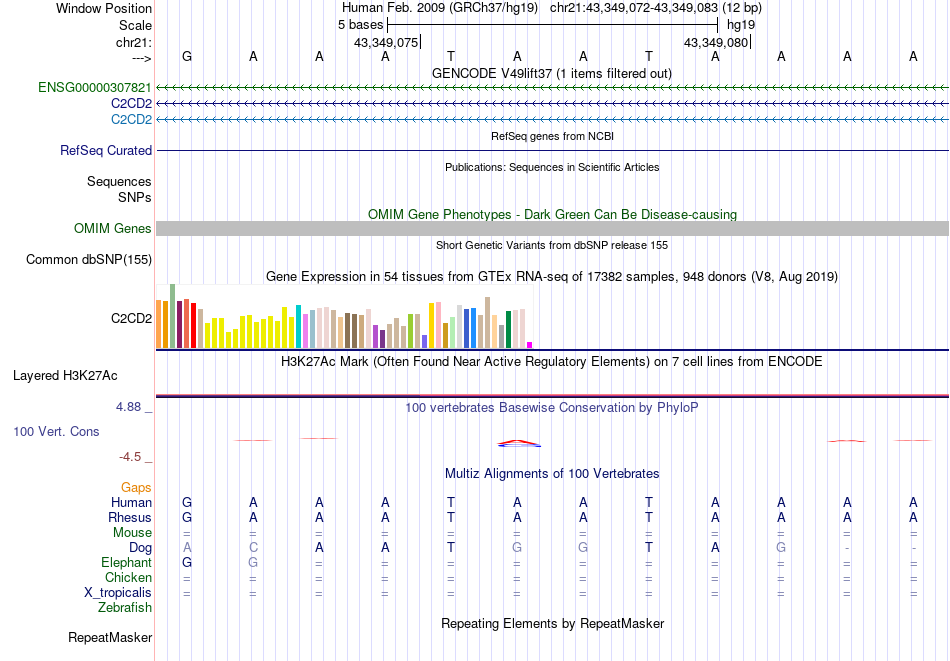950x661 pixels.
Task: Click the Scale label
Action: tap(135, 25)
